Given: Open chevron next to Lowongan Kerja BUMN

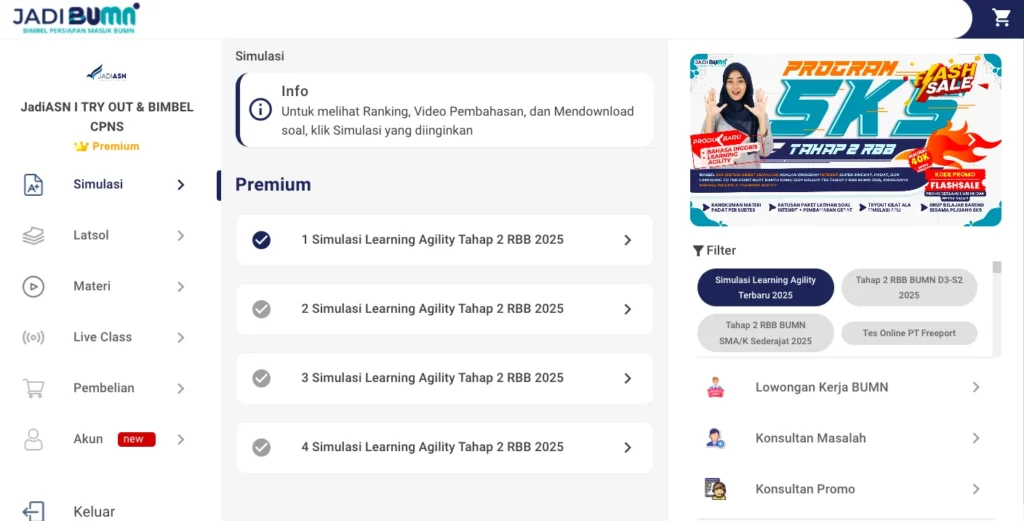Looking at the screenshot, I should click(976, 387).
